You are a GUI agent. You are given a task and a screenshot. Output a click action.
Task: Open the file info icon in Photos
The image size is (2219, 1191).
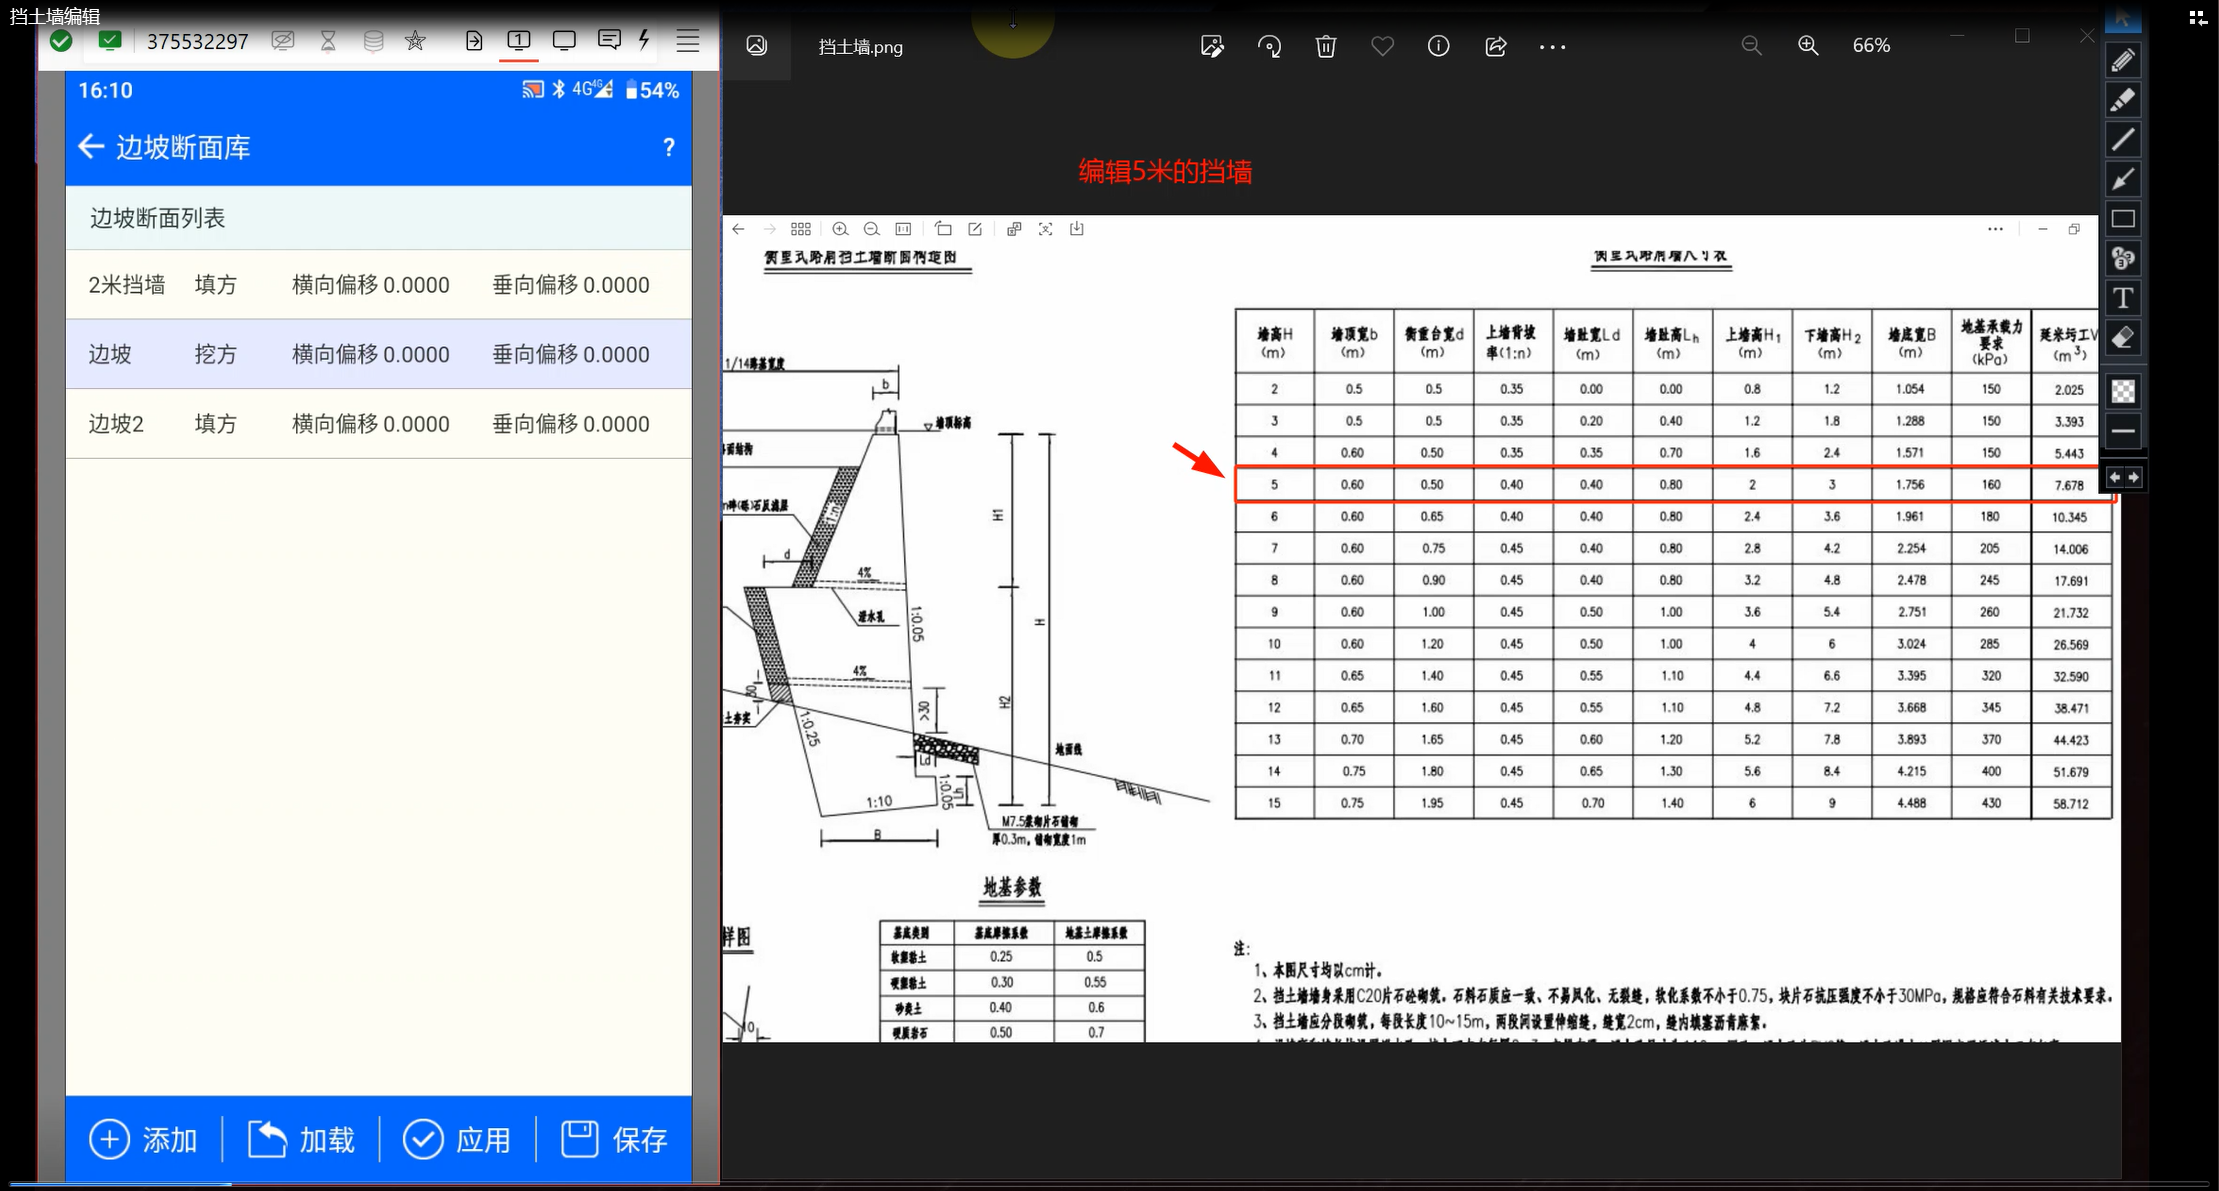(1438, 46)
